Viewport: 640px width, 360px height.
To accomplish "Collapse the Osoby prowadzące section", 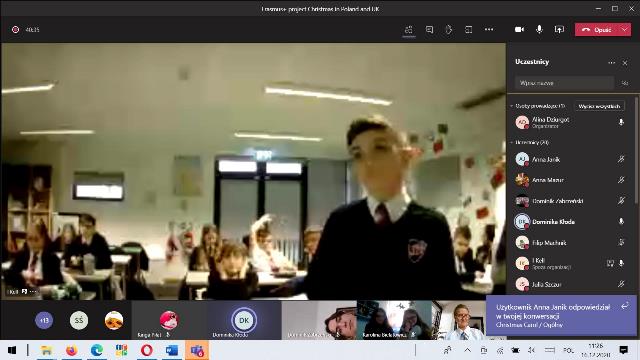I will point(511,106).
